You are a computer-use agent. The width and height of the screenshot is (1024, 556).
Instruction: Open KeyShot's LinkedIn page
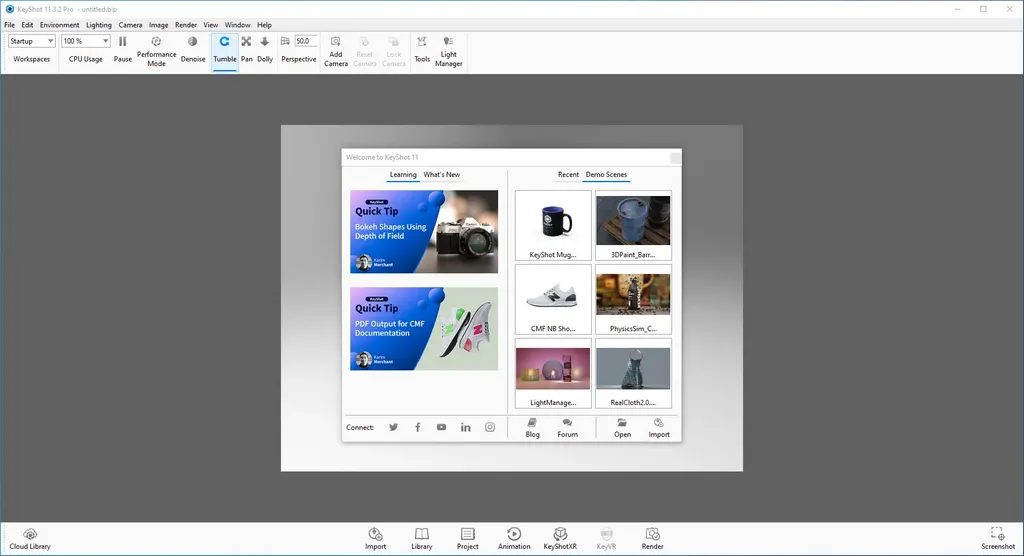(466, 427)
